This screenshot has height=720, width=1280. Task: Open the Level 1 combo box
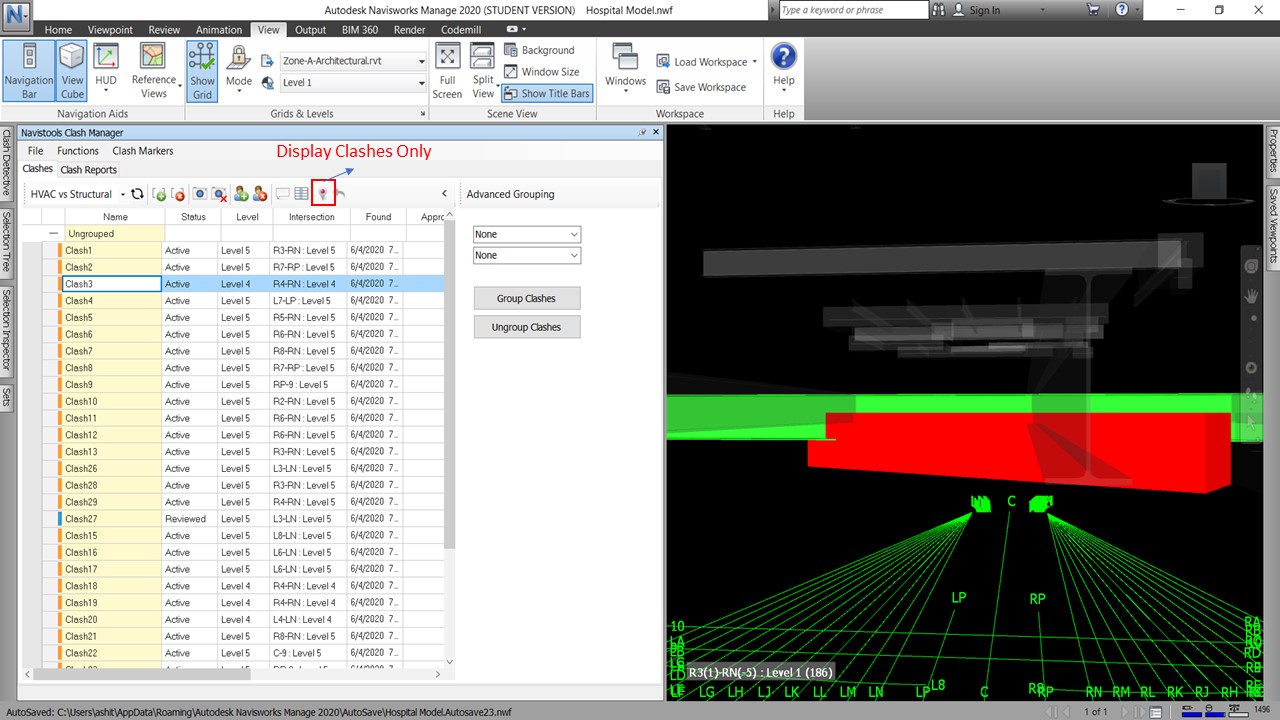tap(353, 83)
